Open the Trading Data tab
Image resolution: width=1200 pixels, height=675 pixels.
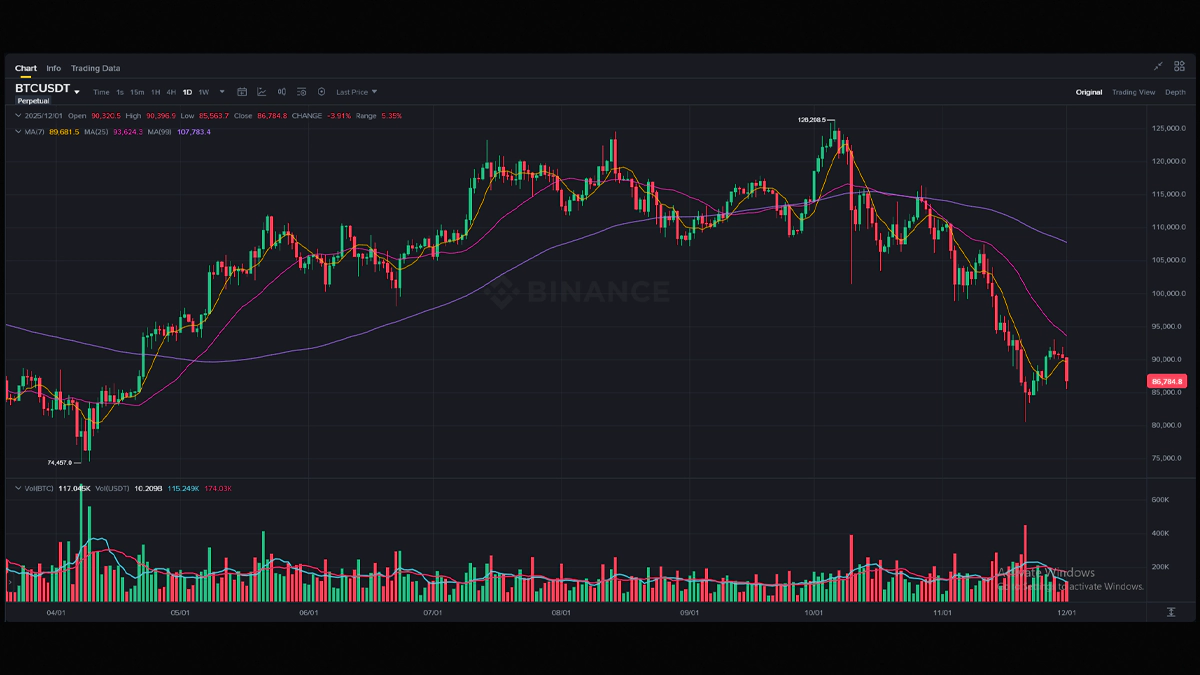coord(95,68)
